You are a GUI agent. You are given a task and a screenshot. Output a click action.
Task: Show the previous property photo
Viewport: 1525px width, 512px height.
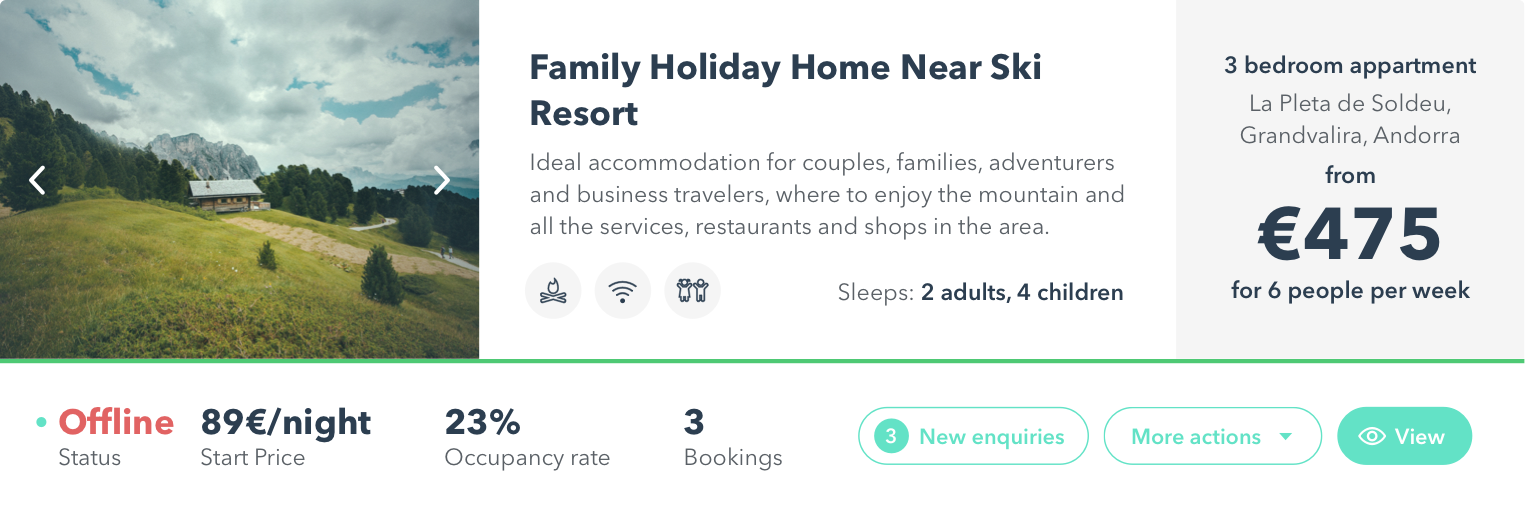pyautogui.click(x=38, y=180)
